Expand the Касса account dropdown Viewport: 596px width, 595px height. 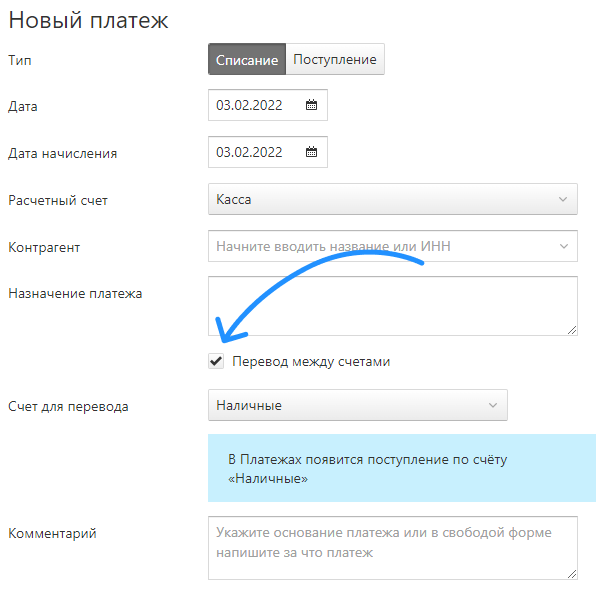(393, 199)
